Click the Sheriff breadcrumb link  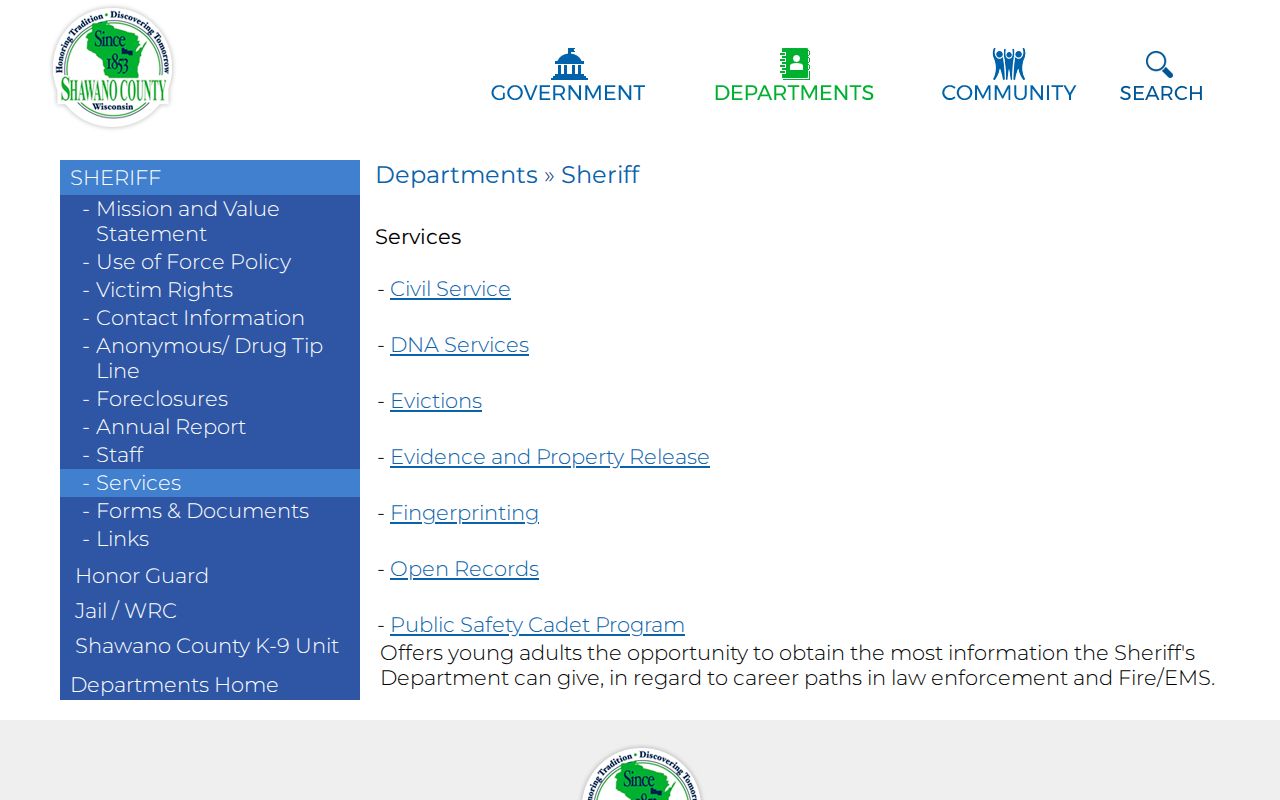pyautogui.click(x=600, y=175)
